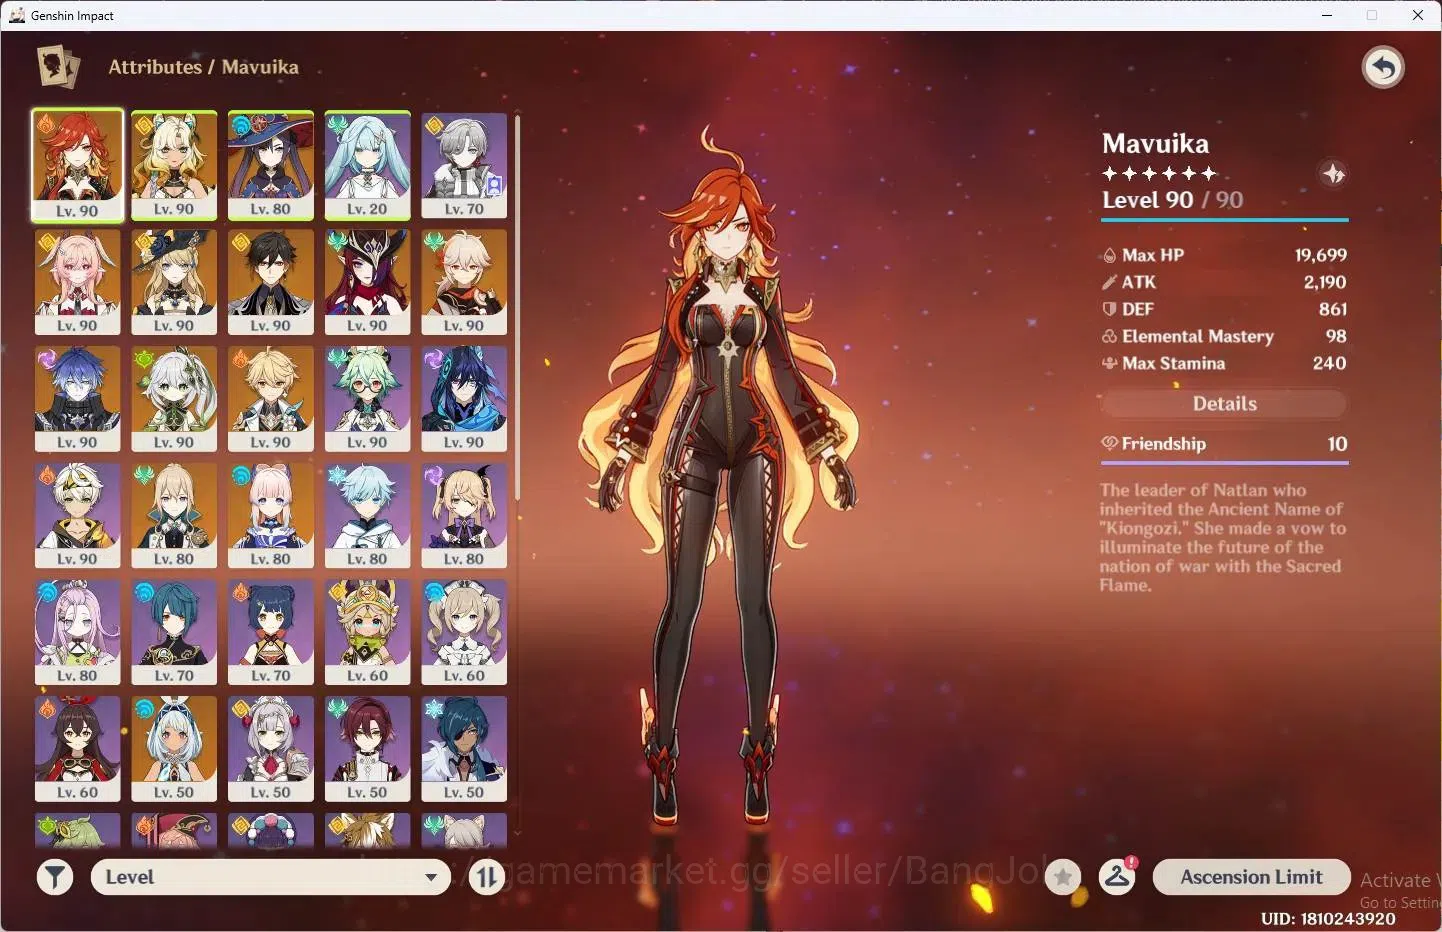Screen dimensions: 1442x932
Task: Select blue spiky-haired Electro character
Action: (x=77, y=399)
